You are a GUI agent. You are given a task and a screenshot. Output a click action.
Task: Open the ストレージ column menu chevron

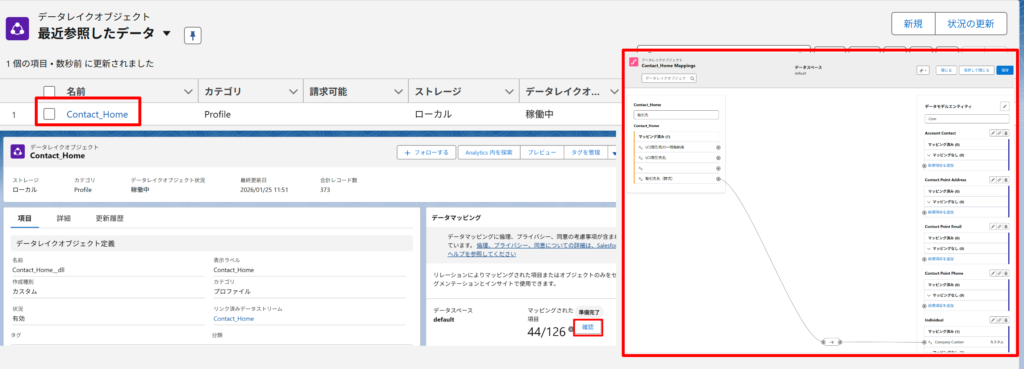509,92
